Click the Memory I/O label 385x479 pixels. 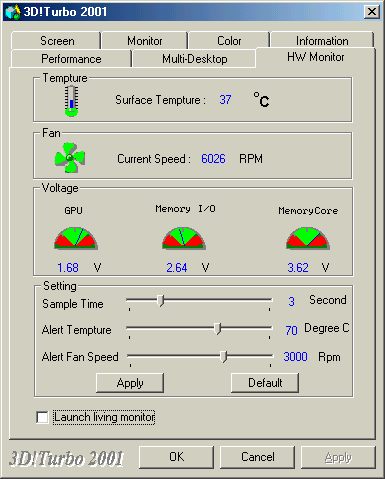185,209
